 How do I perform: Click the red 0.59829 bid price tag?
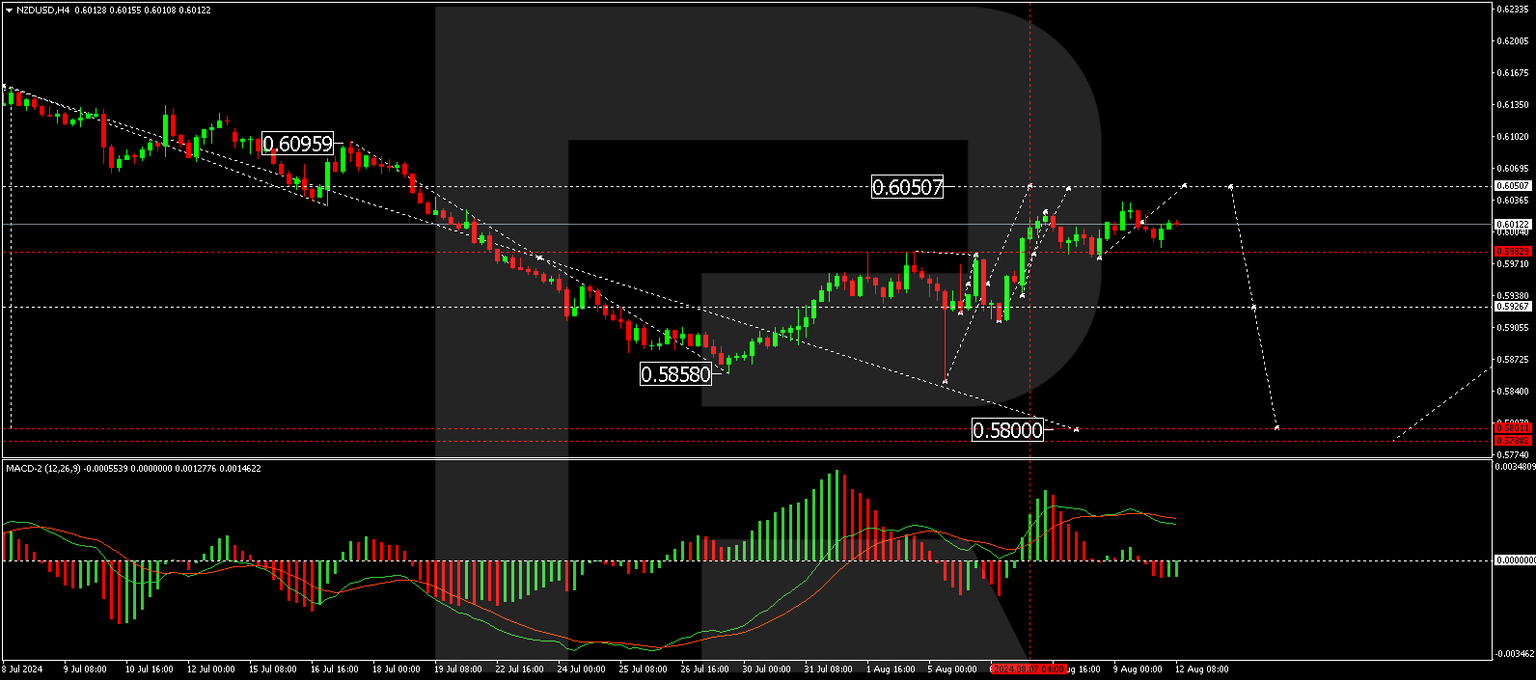tap(1513, 252)
